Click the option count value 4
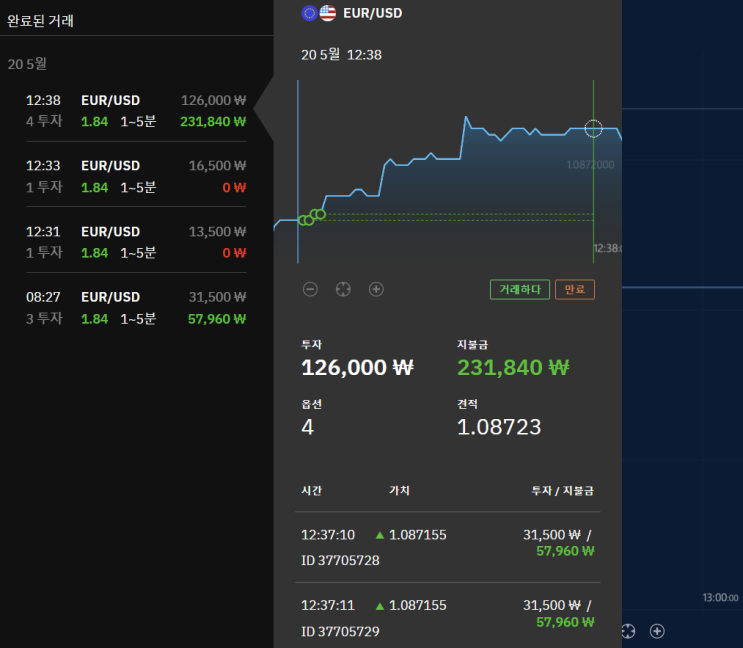This screenshot has height=648, width=743. (x=308, y=427)
